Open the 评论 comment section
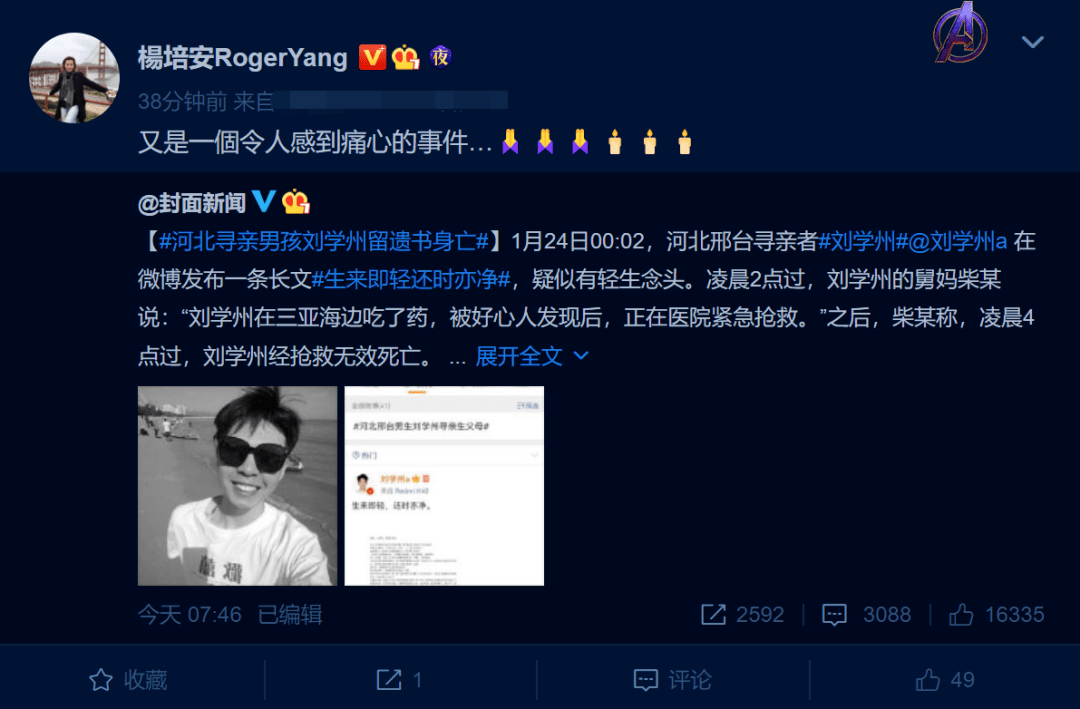 [x=672, y=680]
